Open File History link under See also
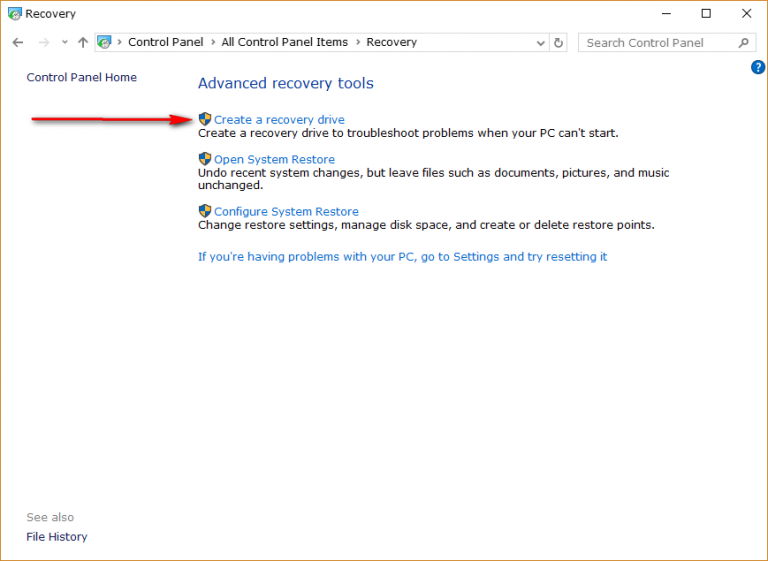Viewport: 768px width, 561px height. click(x=57, y=537)
